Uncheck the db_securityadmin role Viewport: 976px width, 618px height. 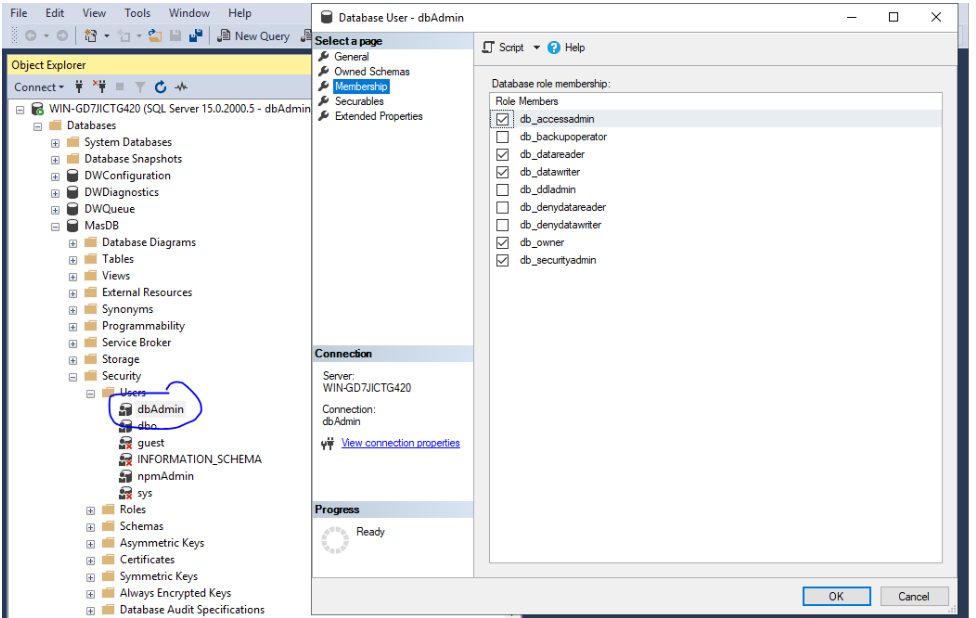[502, 260]
